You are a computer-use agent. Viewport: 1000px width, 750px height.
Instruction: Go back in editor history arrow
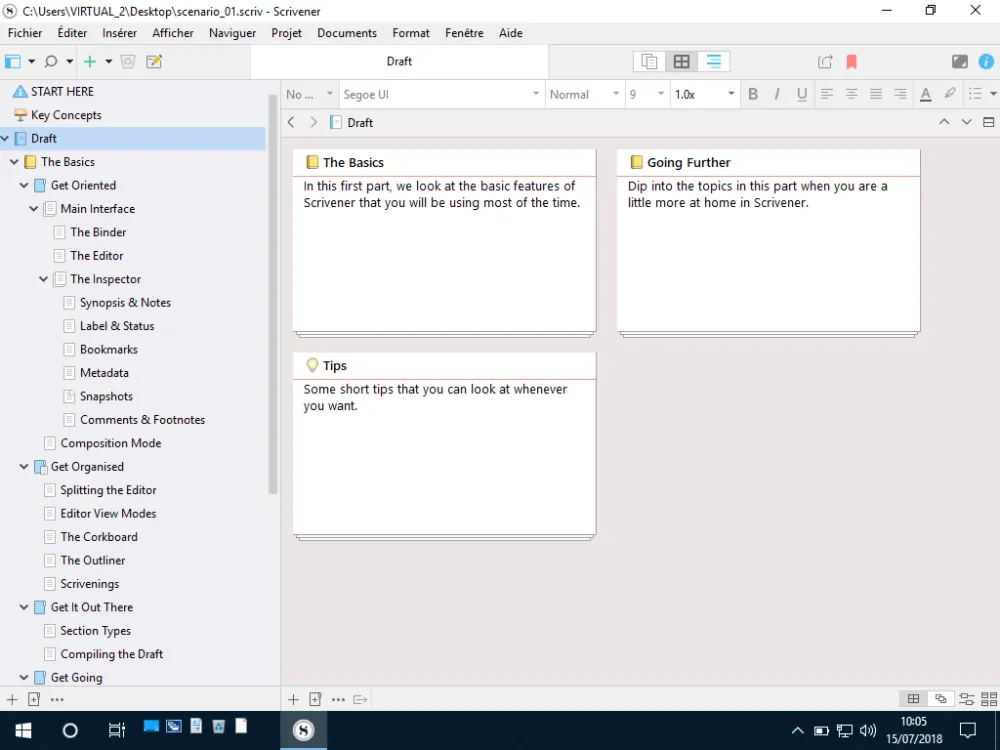click(x=291, y=122)
